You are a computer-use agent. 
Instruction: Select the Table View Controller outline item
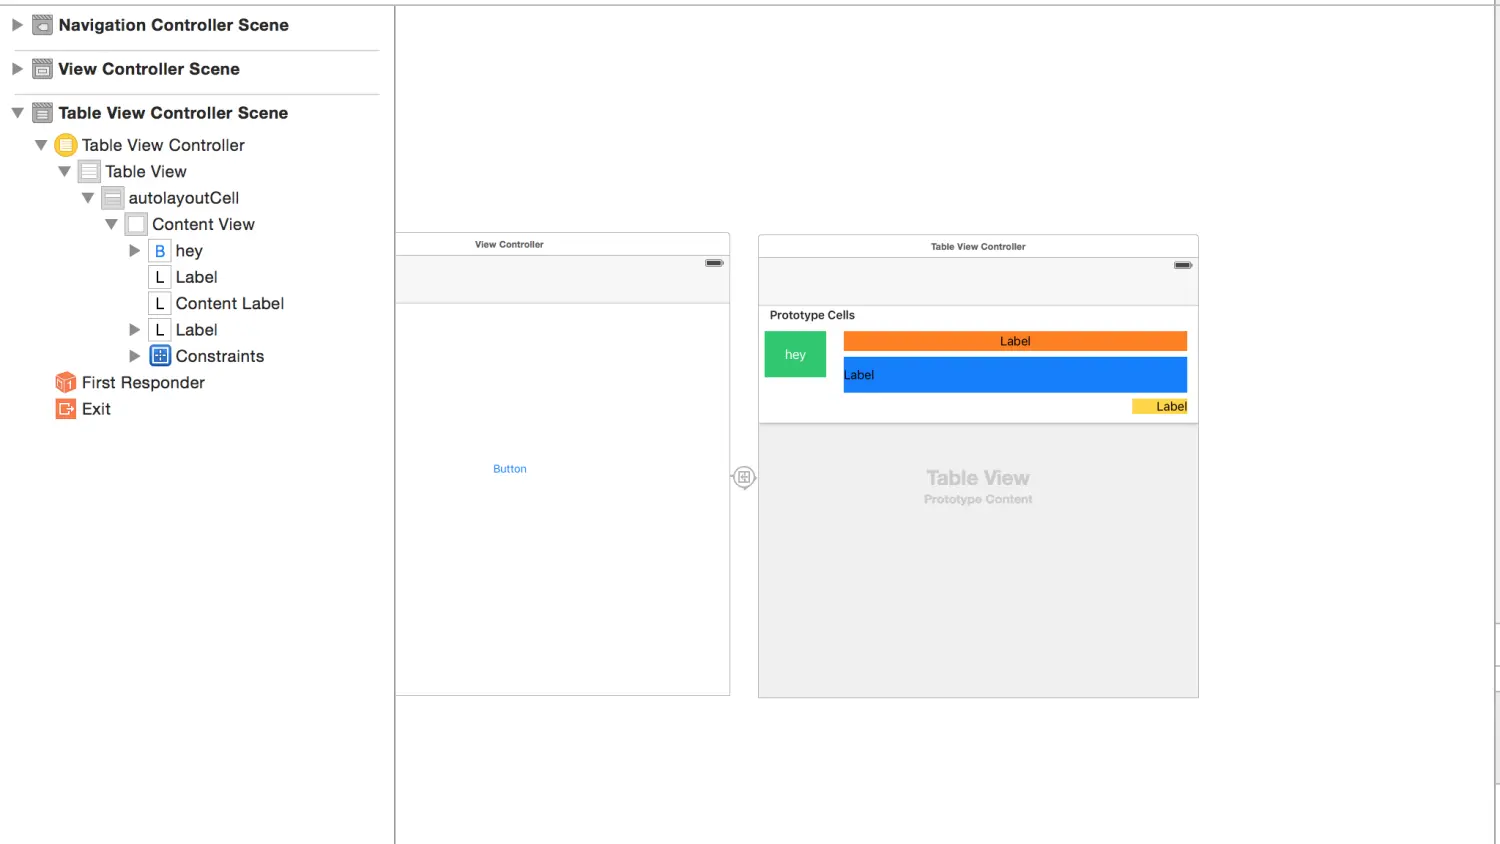[163, 145]
